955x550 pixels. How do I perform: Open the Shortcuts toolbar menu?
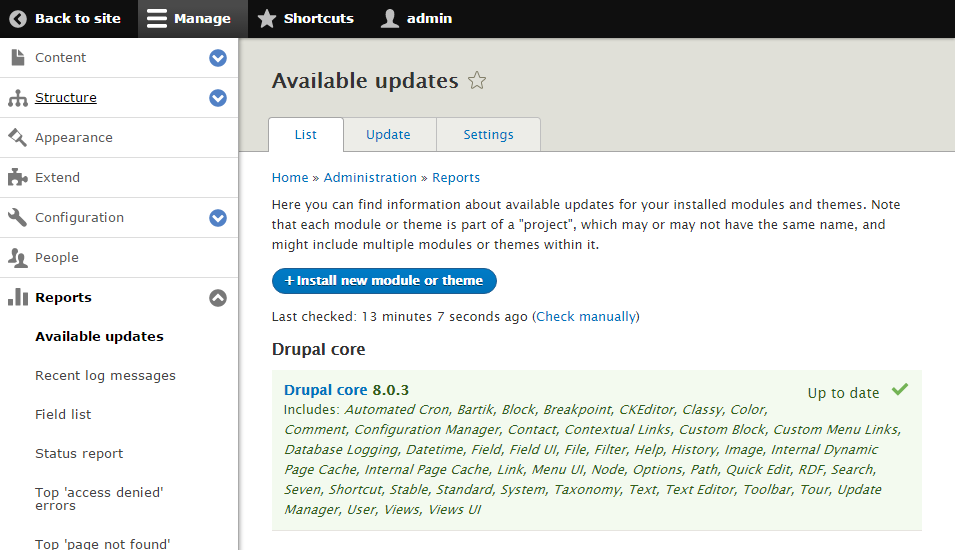point(305,19)
